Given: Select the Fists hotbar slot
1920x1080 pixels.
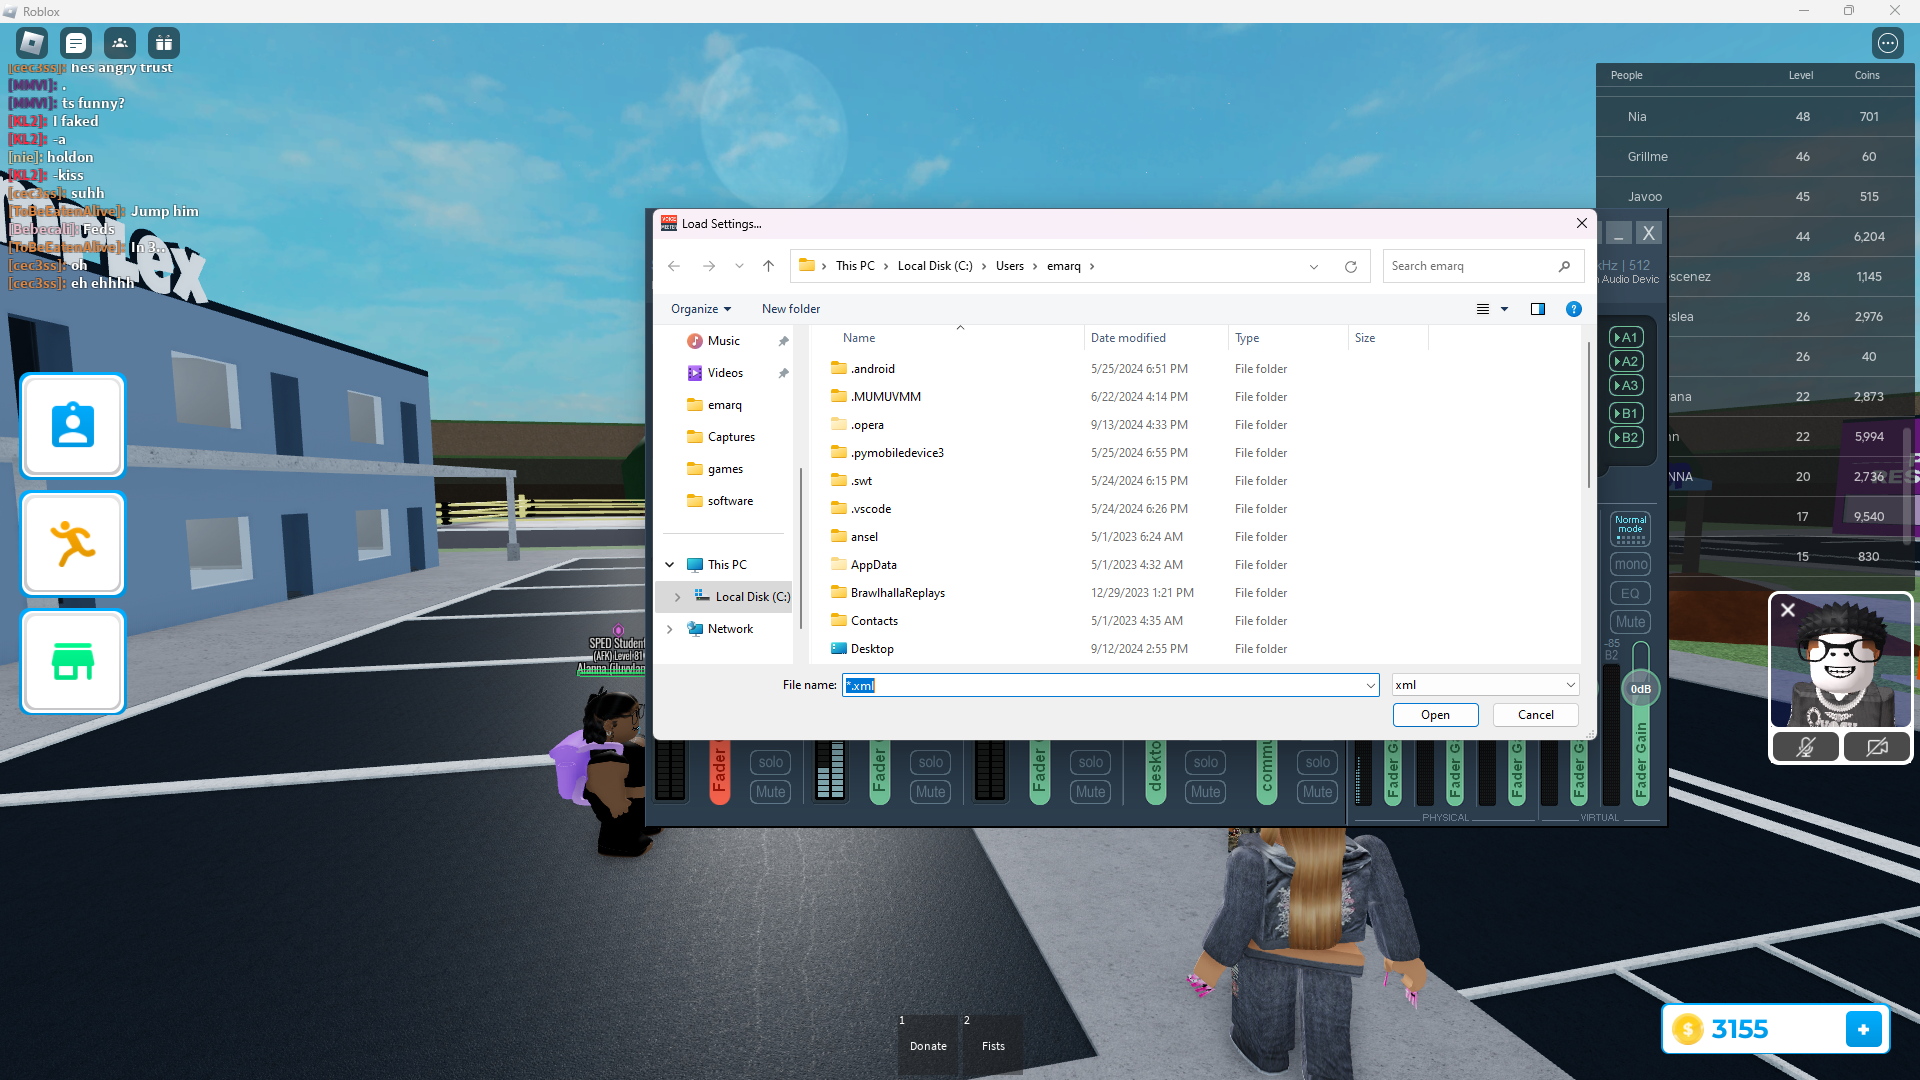Looking at the screenshot, I should click(993, 1044).
